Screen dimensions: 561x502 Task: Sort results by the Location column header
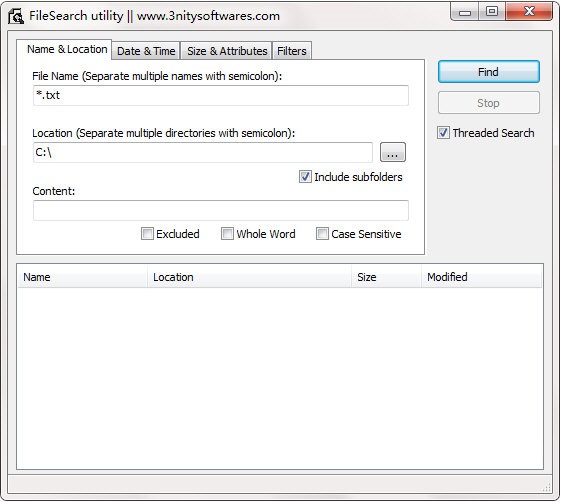[249, 277]
